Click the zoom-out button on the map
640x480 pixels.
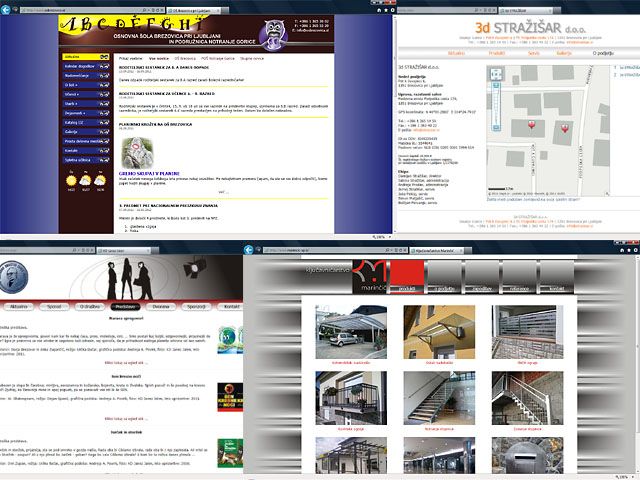[496, 128]
